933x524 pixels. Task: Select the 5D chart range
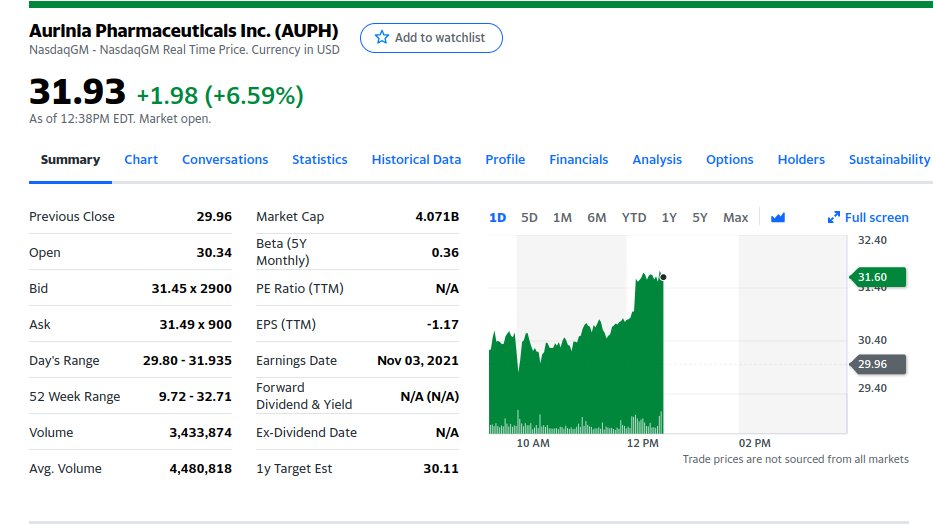point(529,218)
